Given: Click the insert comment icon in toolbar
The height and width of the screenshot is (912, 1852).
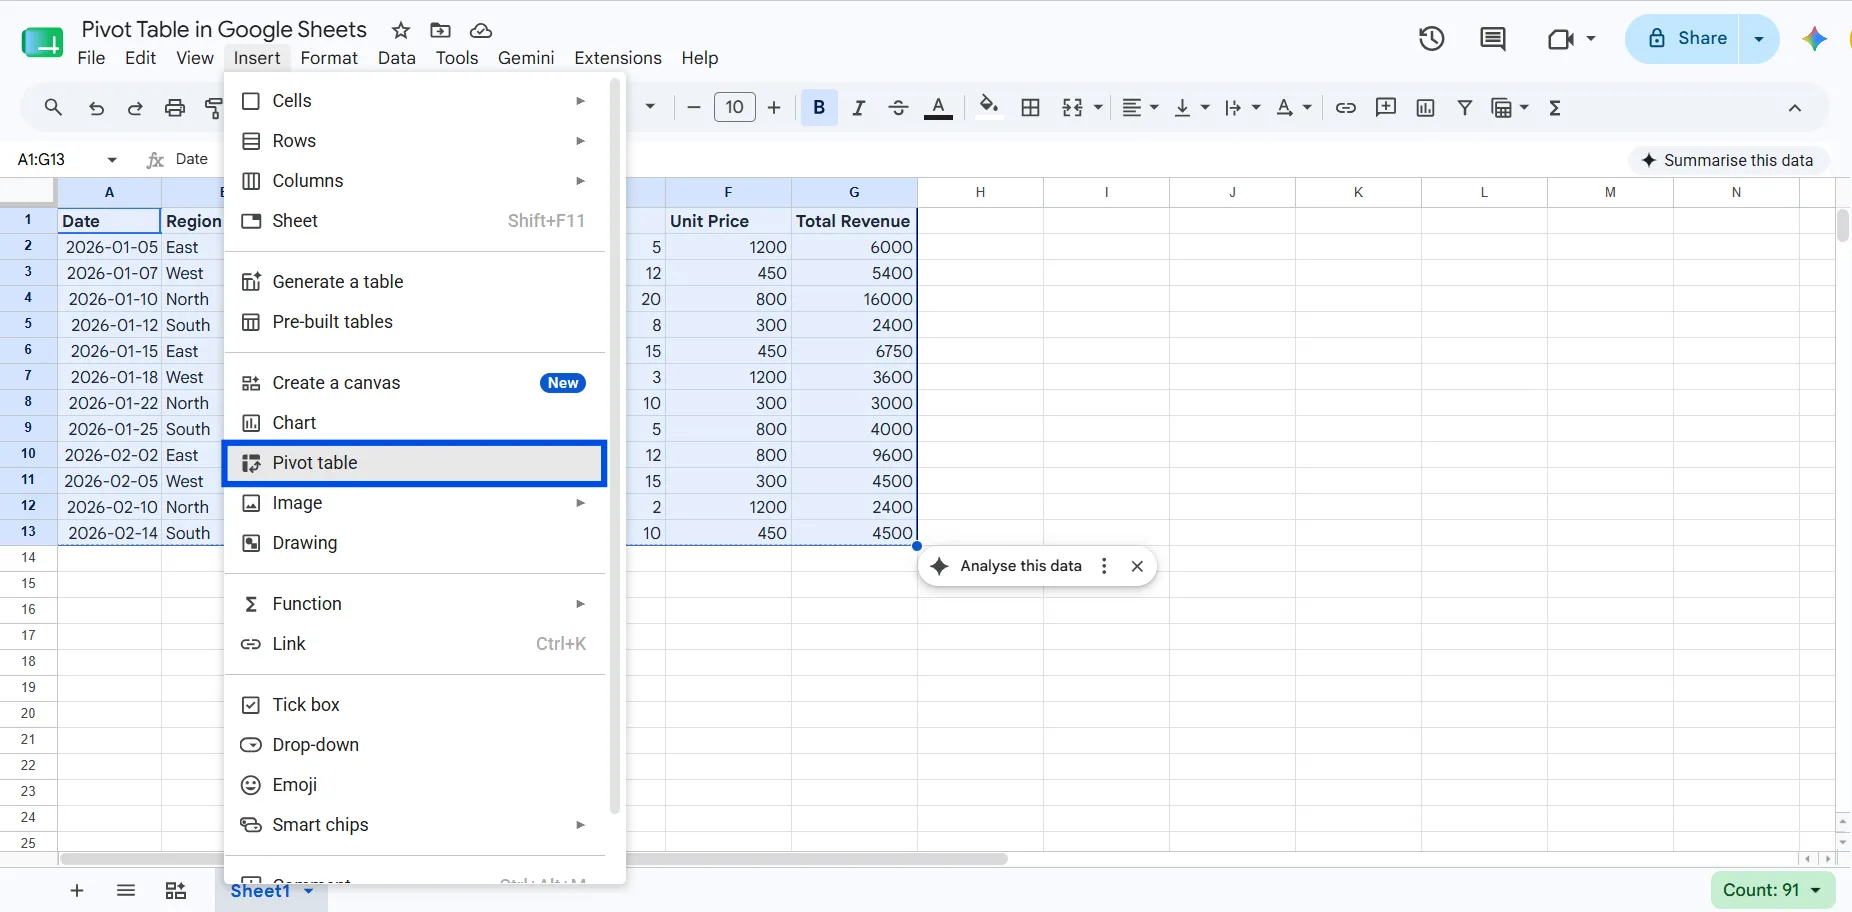Looking at the screenshot, I should pyautogui.click(x=1386, y=108).
